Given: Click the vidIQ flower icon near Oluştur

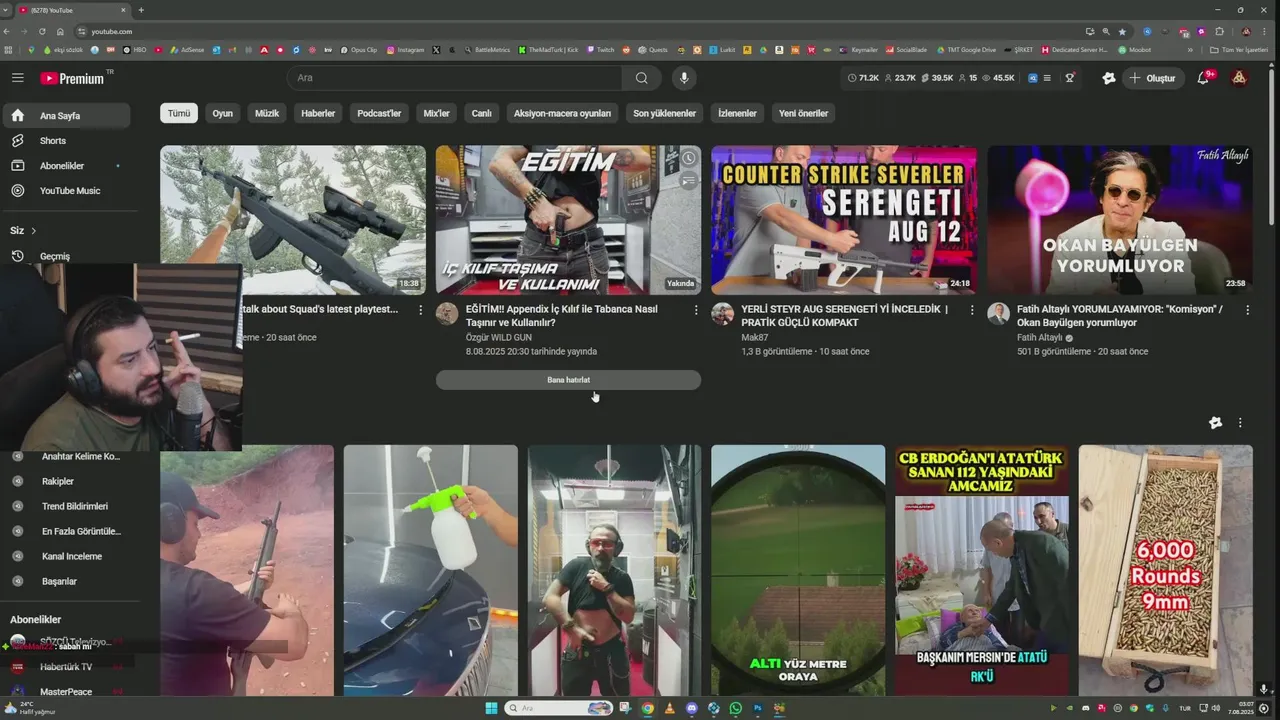Looking at the screenshot, I should pyautogui.click(x=1108, y=78).
